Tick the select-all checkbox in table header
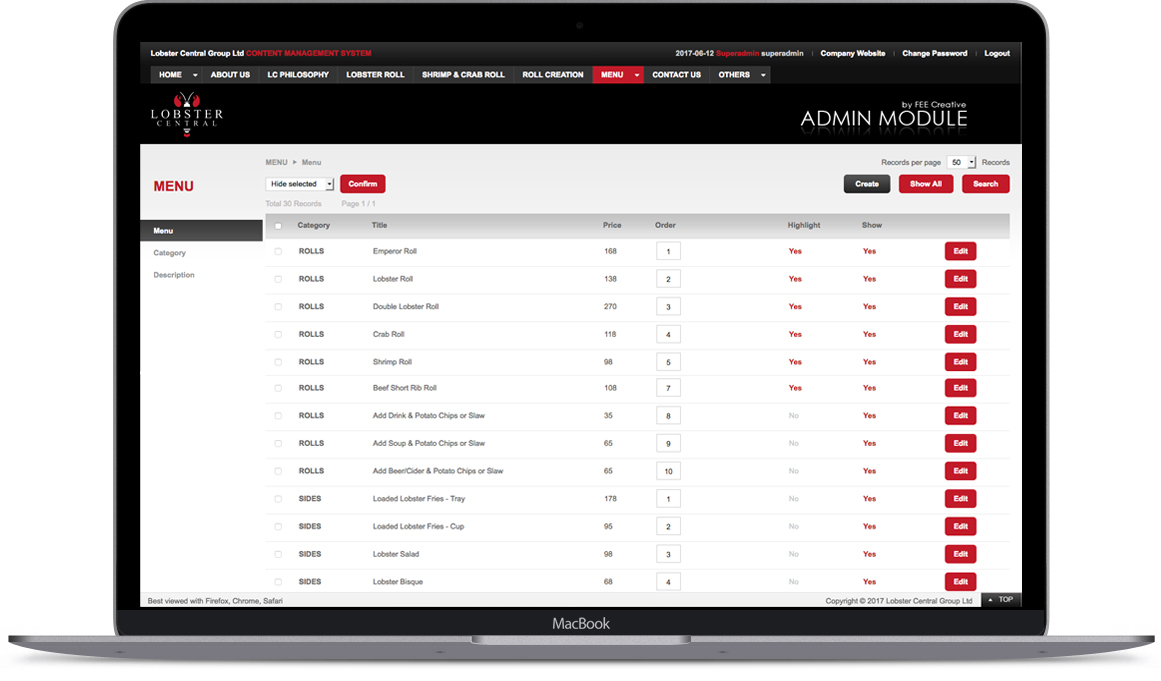1161x681 pixels. 278,226
